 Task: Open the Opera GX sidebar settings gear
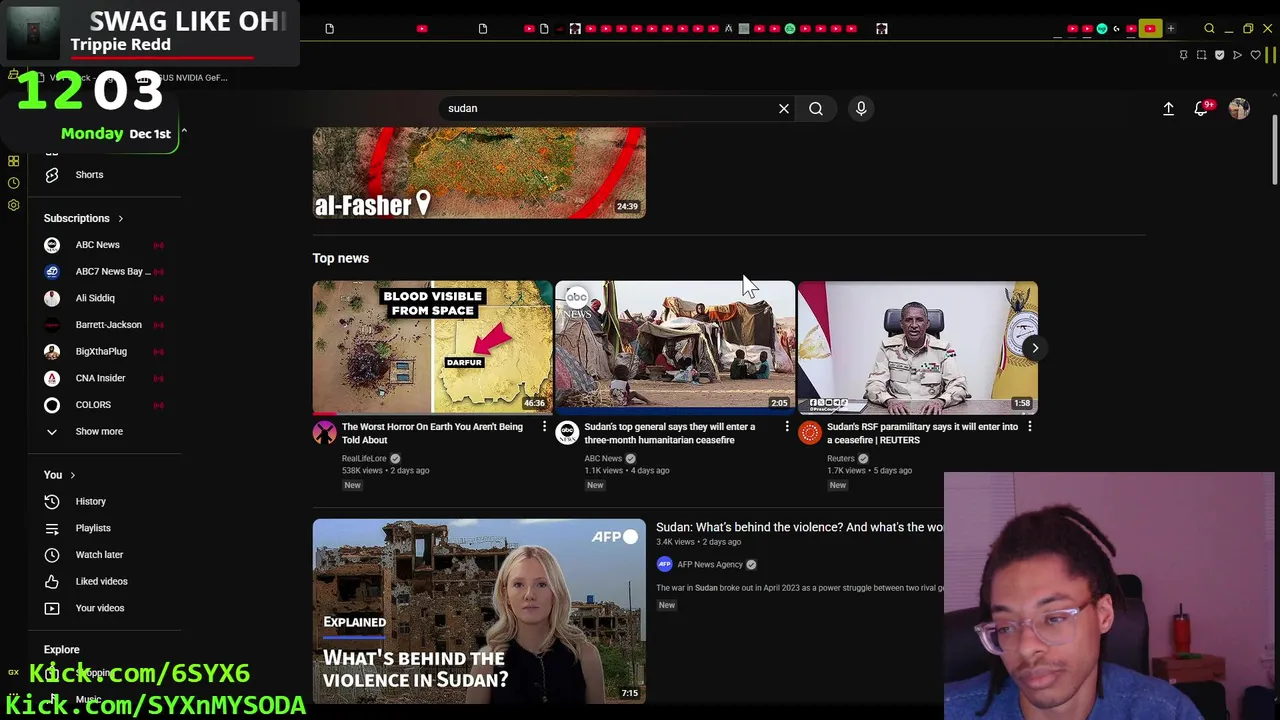pos(13,205)
